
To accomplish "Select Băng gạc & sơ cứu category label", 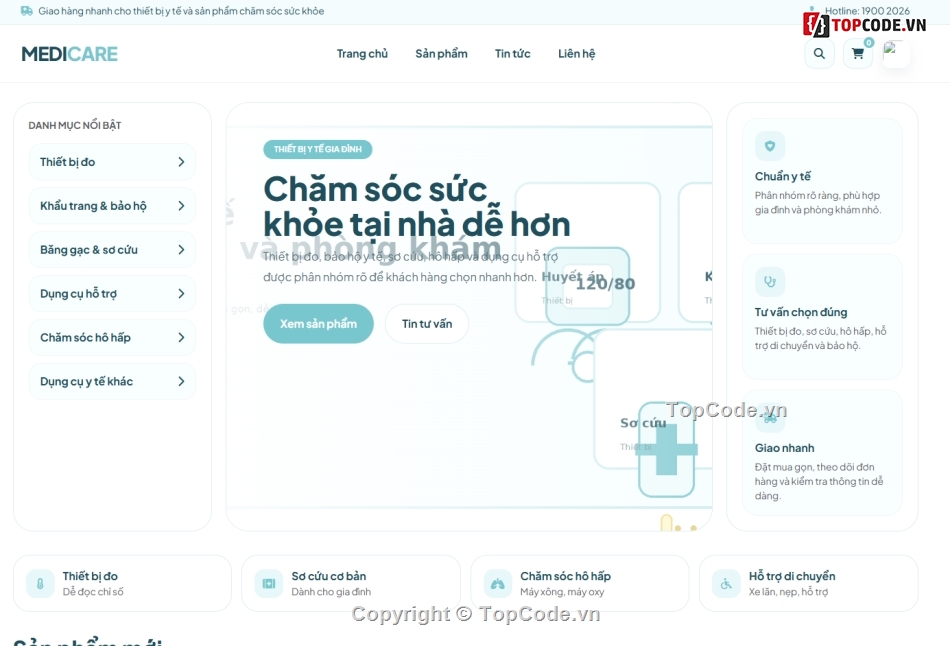I will (x=88, y=250).
